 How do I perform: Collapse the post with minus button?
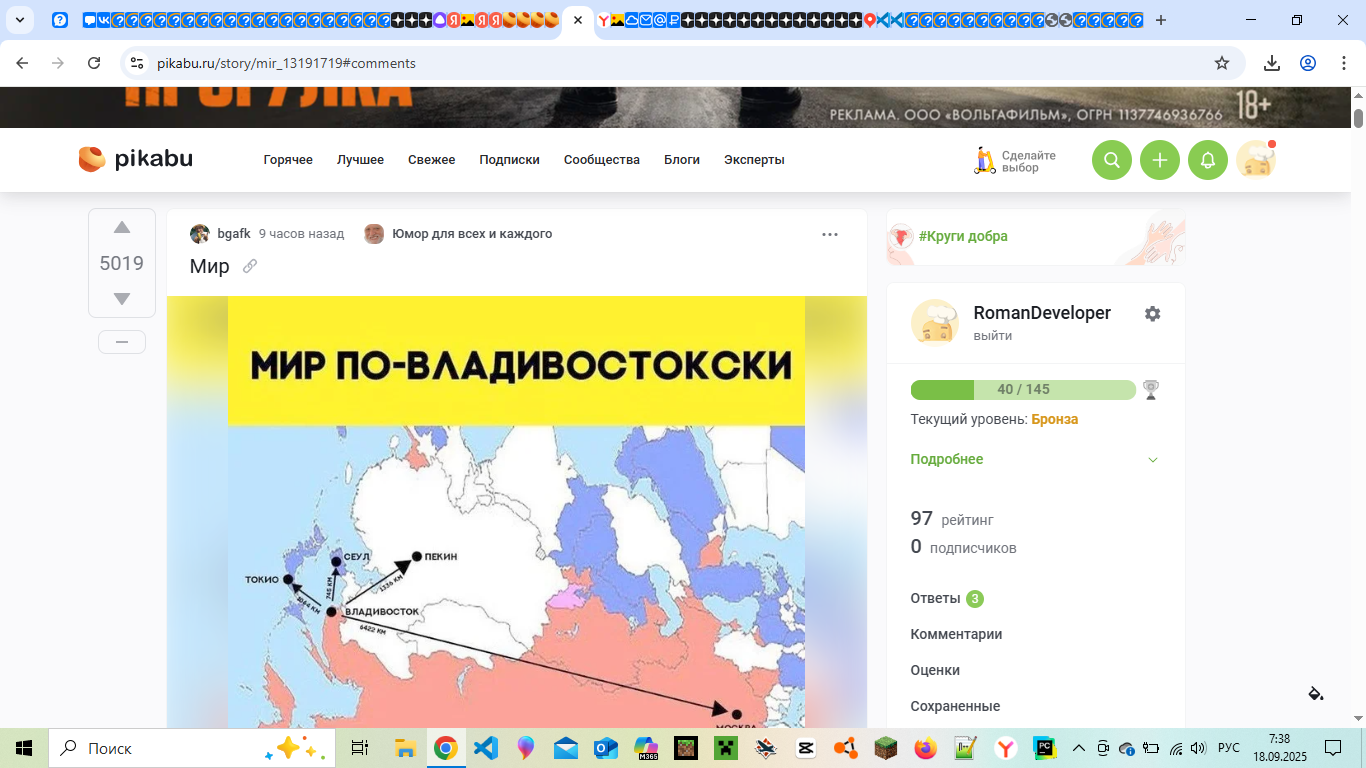tap(122, 342)
